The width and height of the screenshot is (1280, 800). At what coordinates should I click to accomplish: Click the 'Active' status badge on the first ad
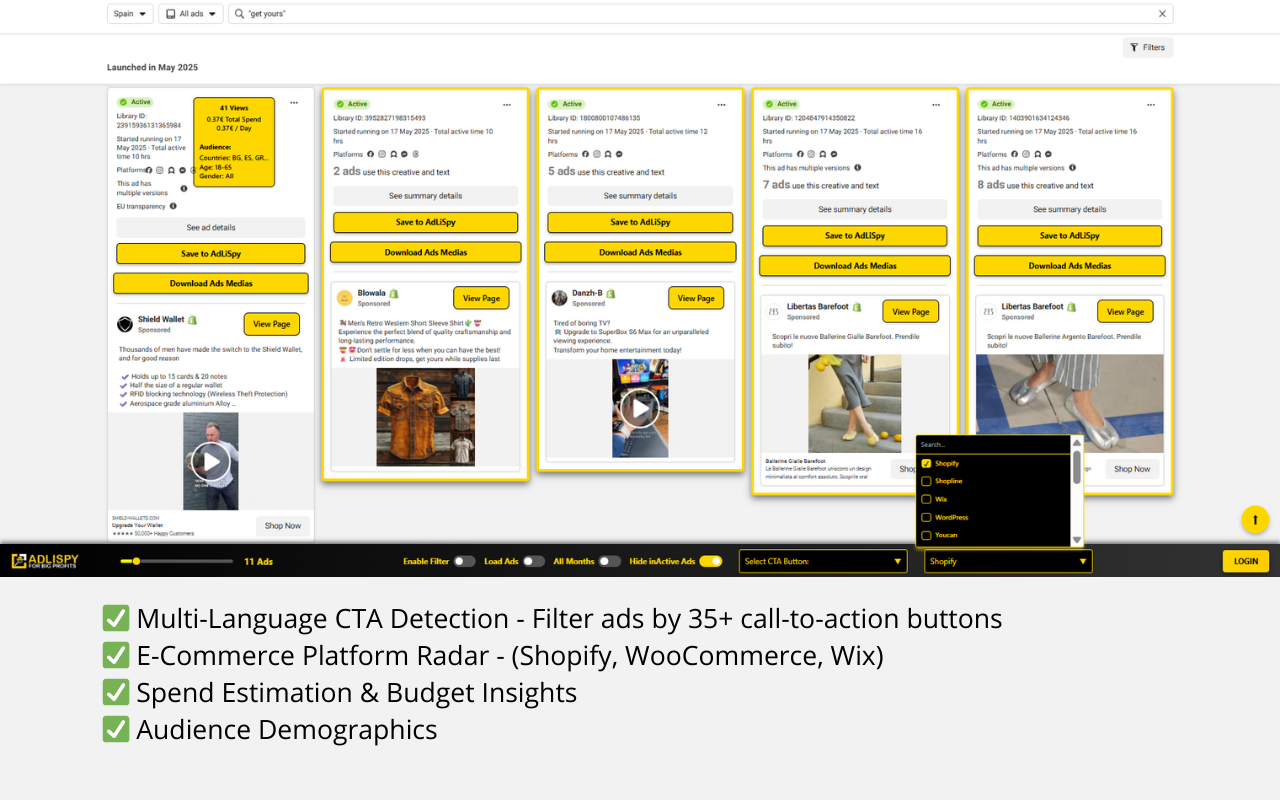[136, 102]
